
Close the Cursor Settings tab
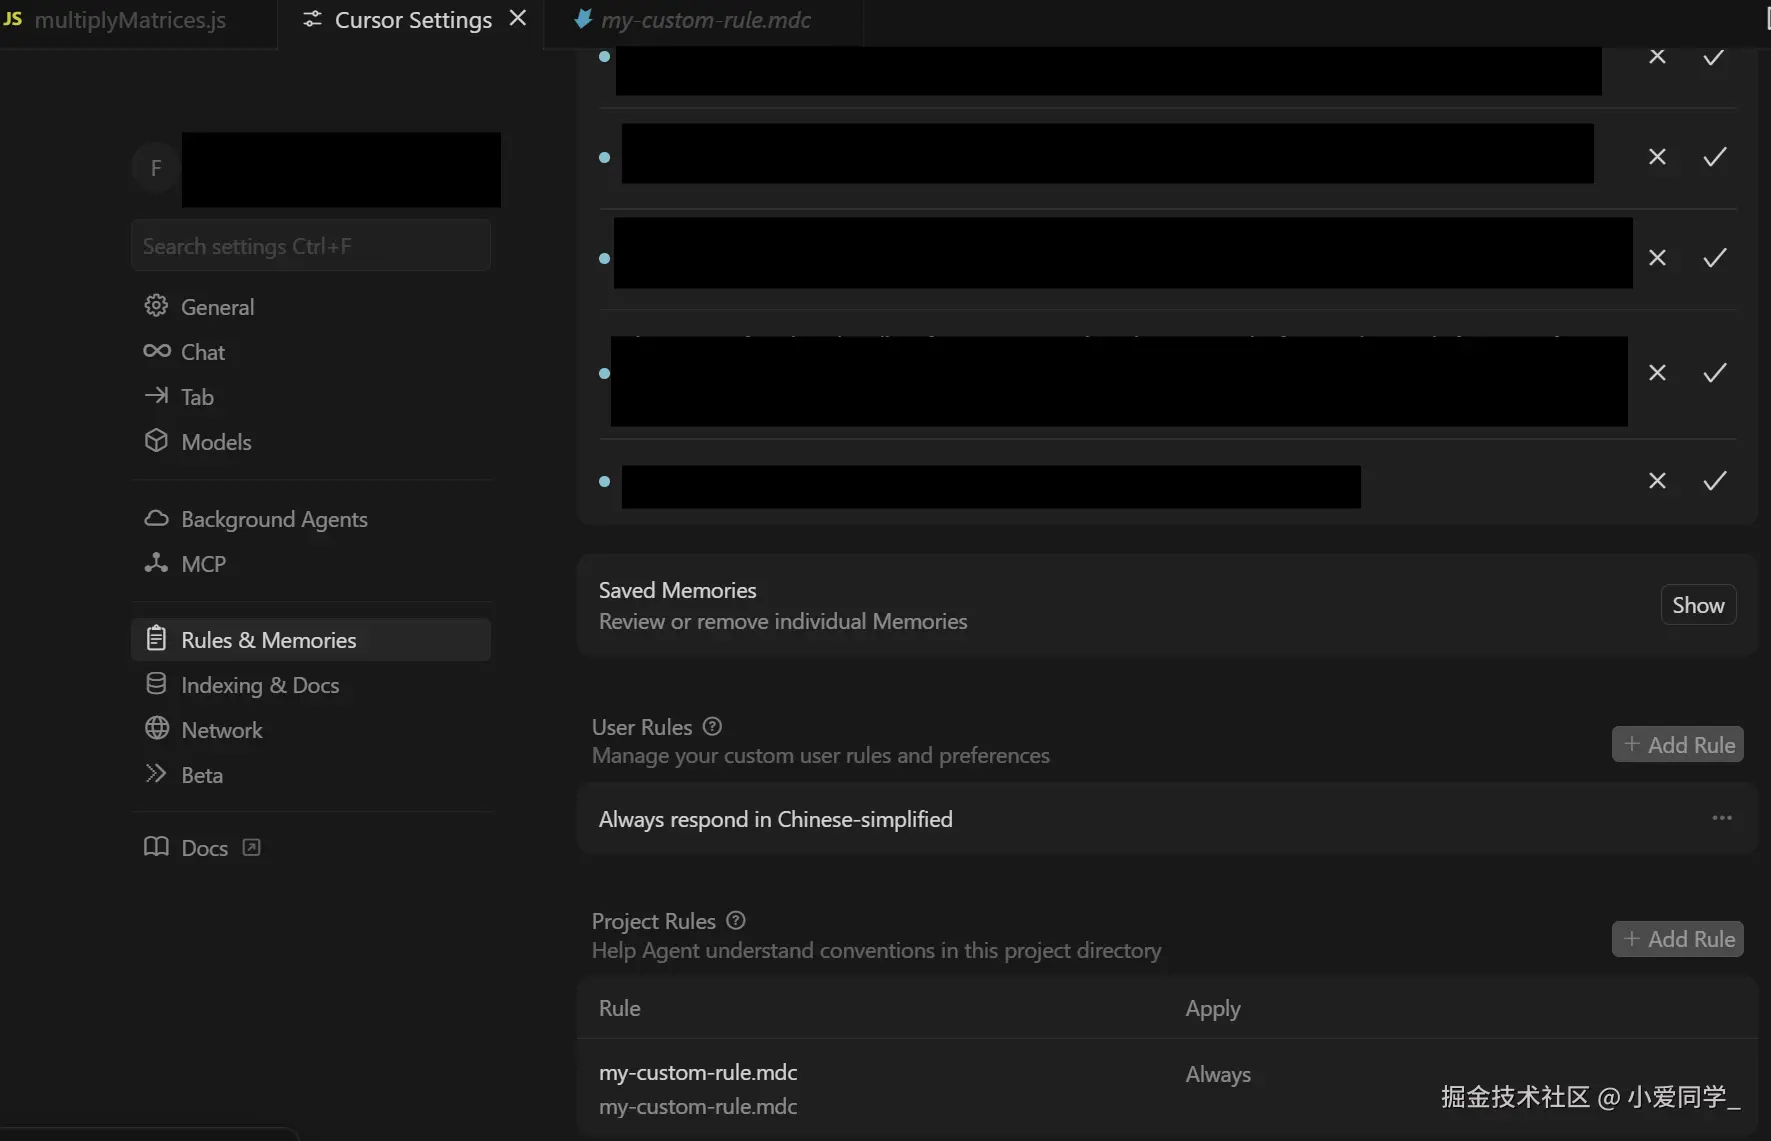tap(518, 19)
